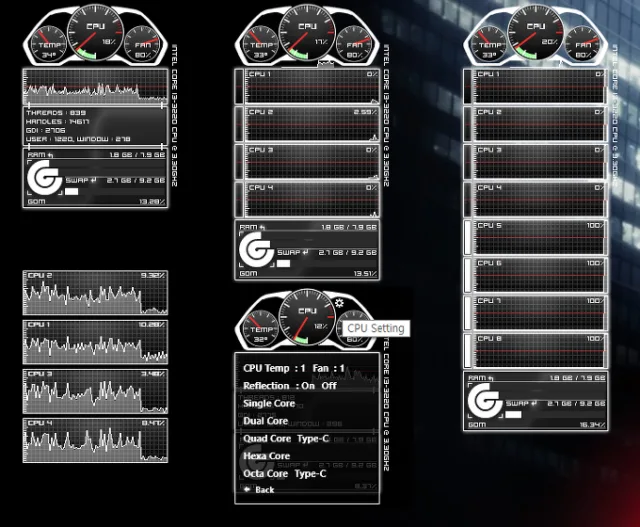
Task: Click the CPU 1 graph showing 10.28%
Action: click(x=95, y=342)
